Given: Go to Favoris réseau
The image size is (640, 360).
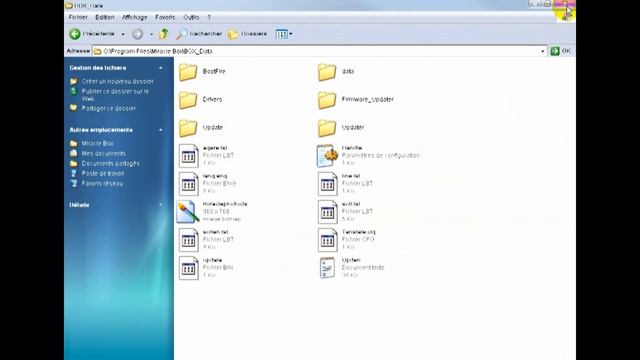Looking at the screenshot, I should pyautogui.click(x=102, y=184).
